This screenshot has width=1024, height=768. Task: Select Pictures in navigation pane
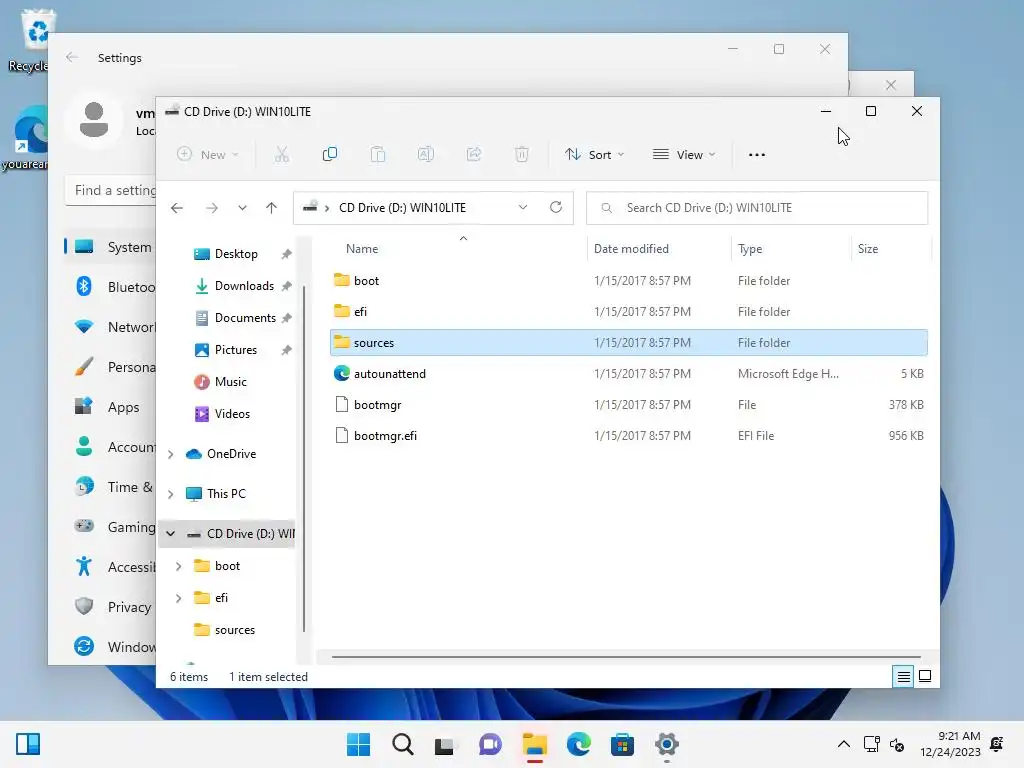pos(236,350)
